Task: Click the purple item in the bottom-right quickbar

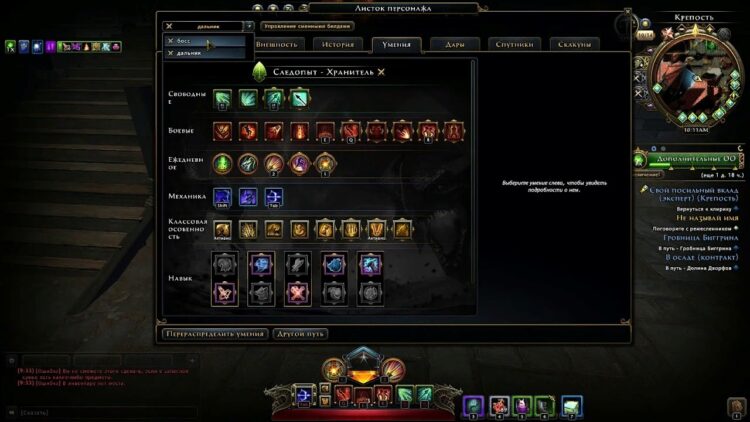Action: [474, 406]
